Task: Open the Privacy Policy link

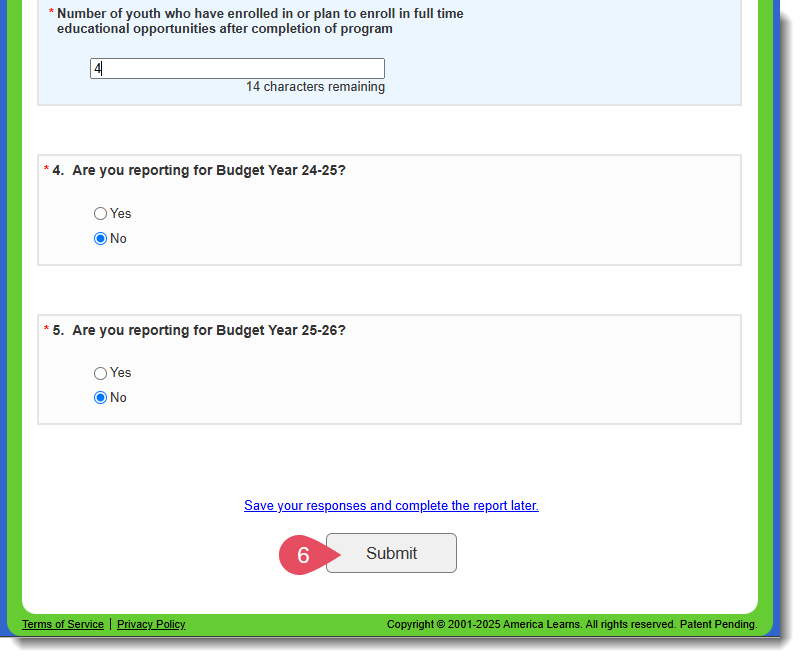Action: (151, 624)
